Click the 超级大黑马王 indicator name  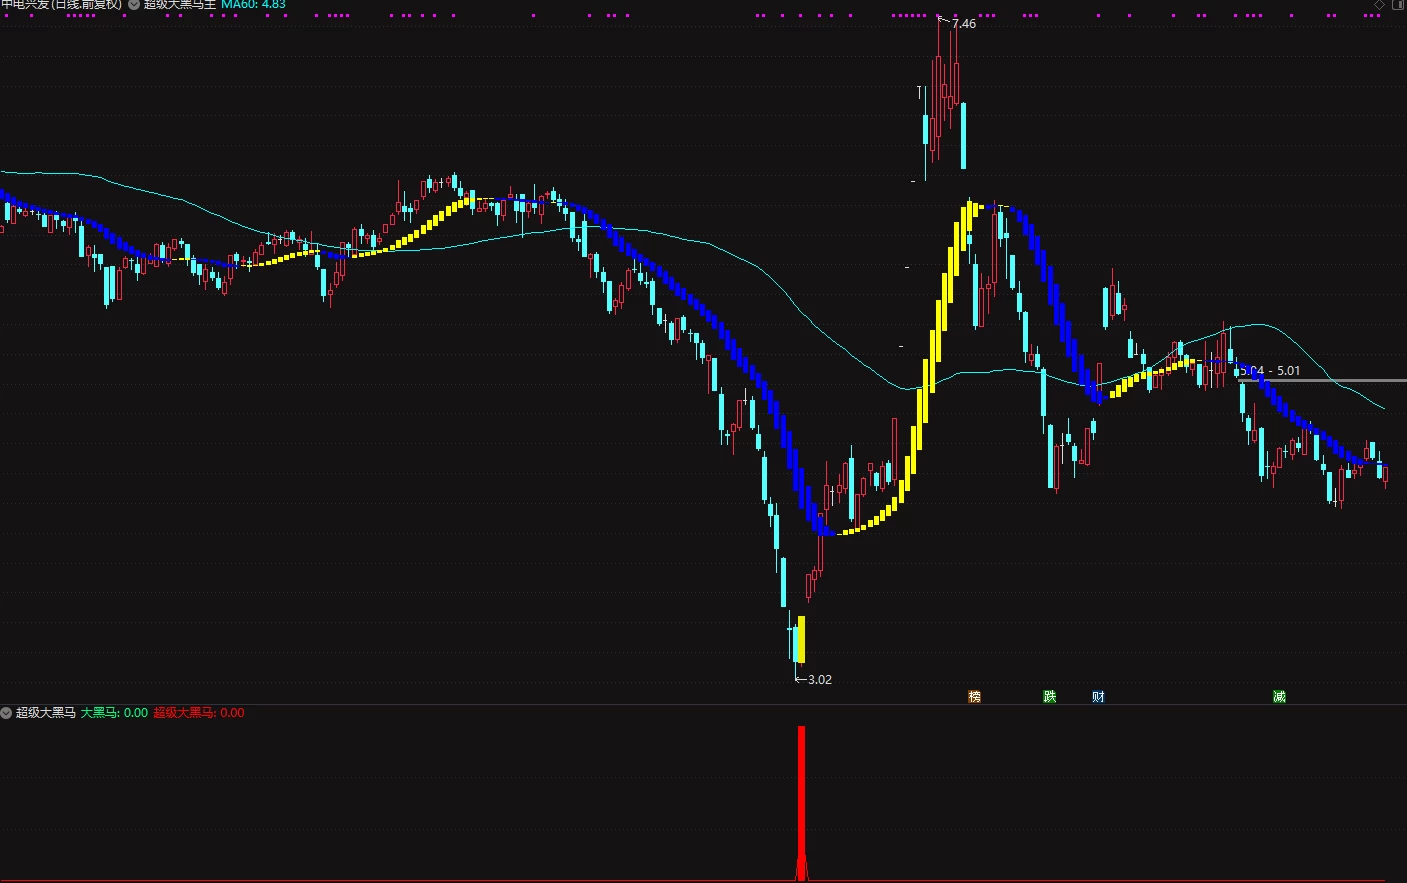180,5
